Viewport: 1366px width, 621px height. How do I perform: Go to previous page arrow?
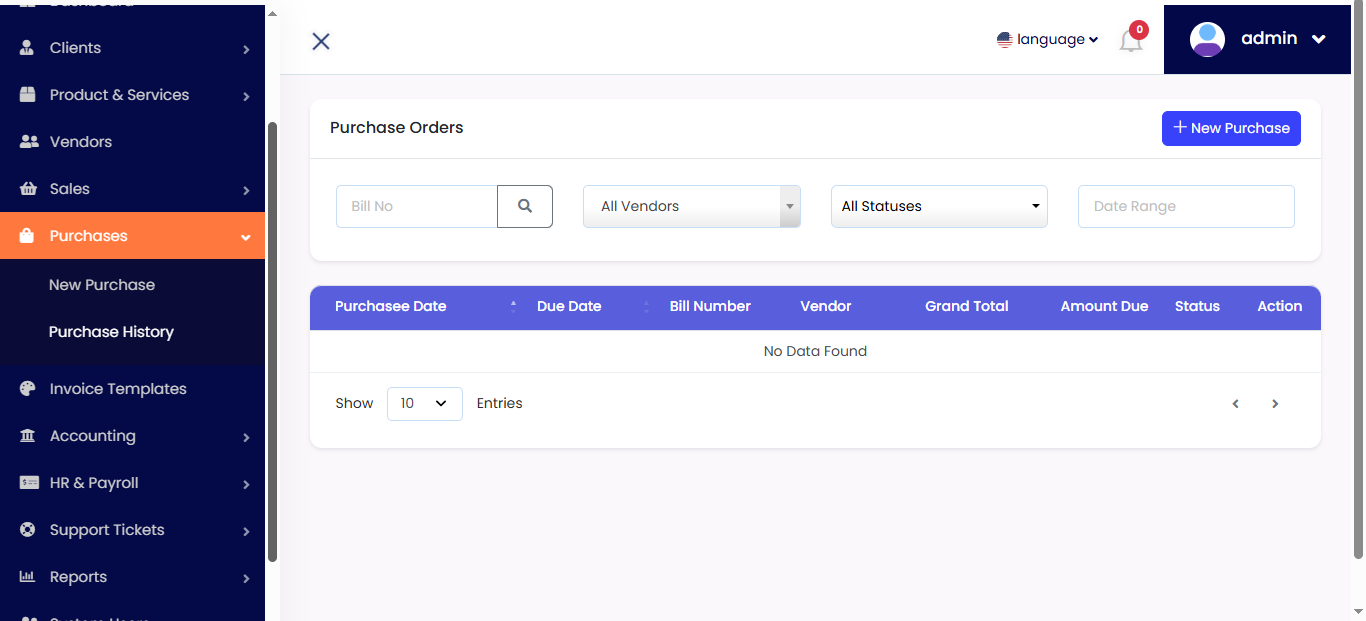click(1236, 404)
